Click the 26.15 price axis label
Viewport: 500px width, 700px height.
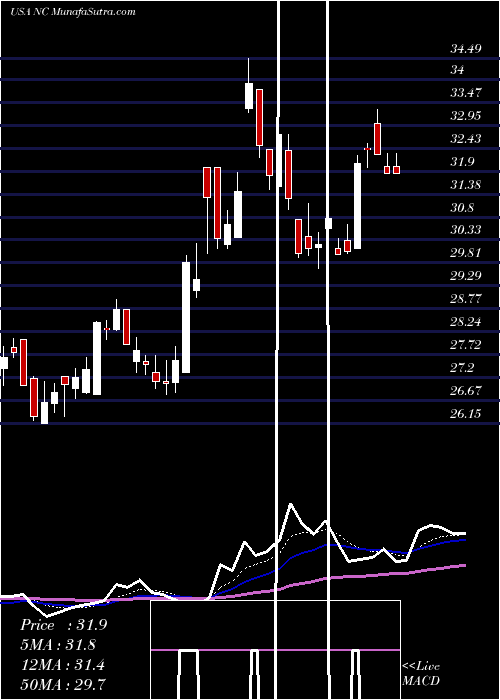[466, 414]
